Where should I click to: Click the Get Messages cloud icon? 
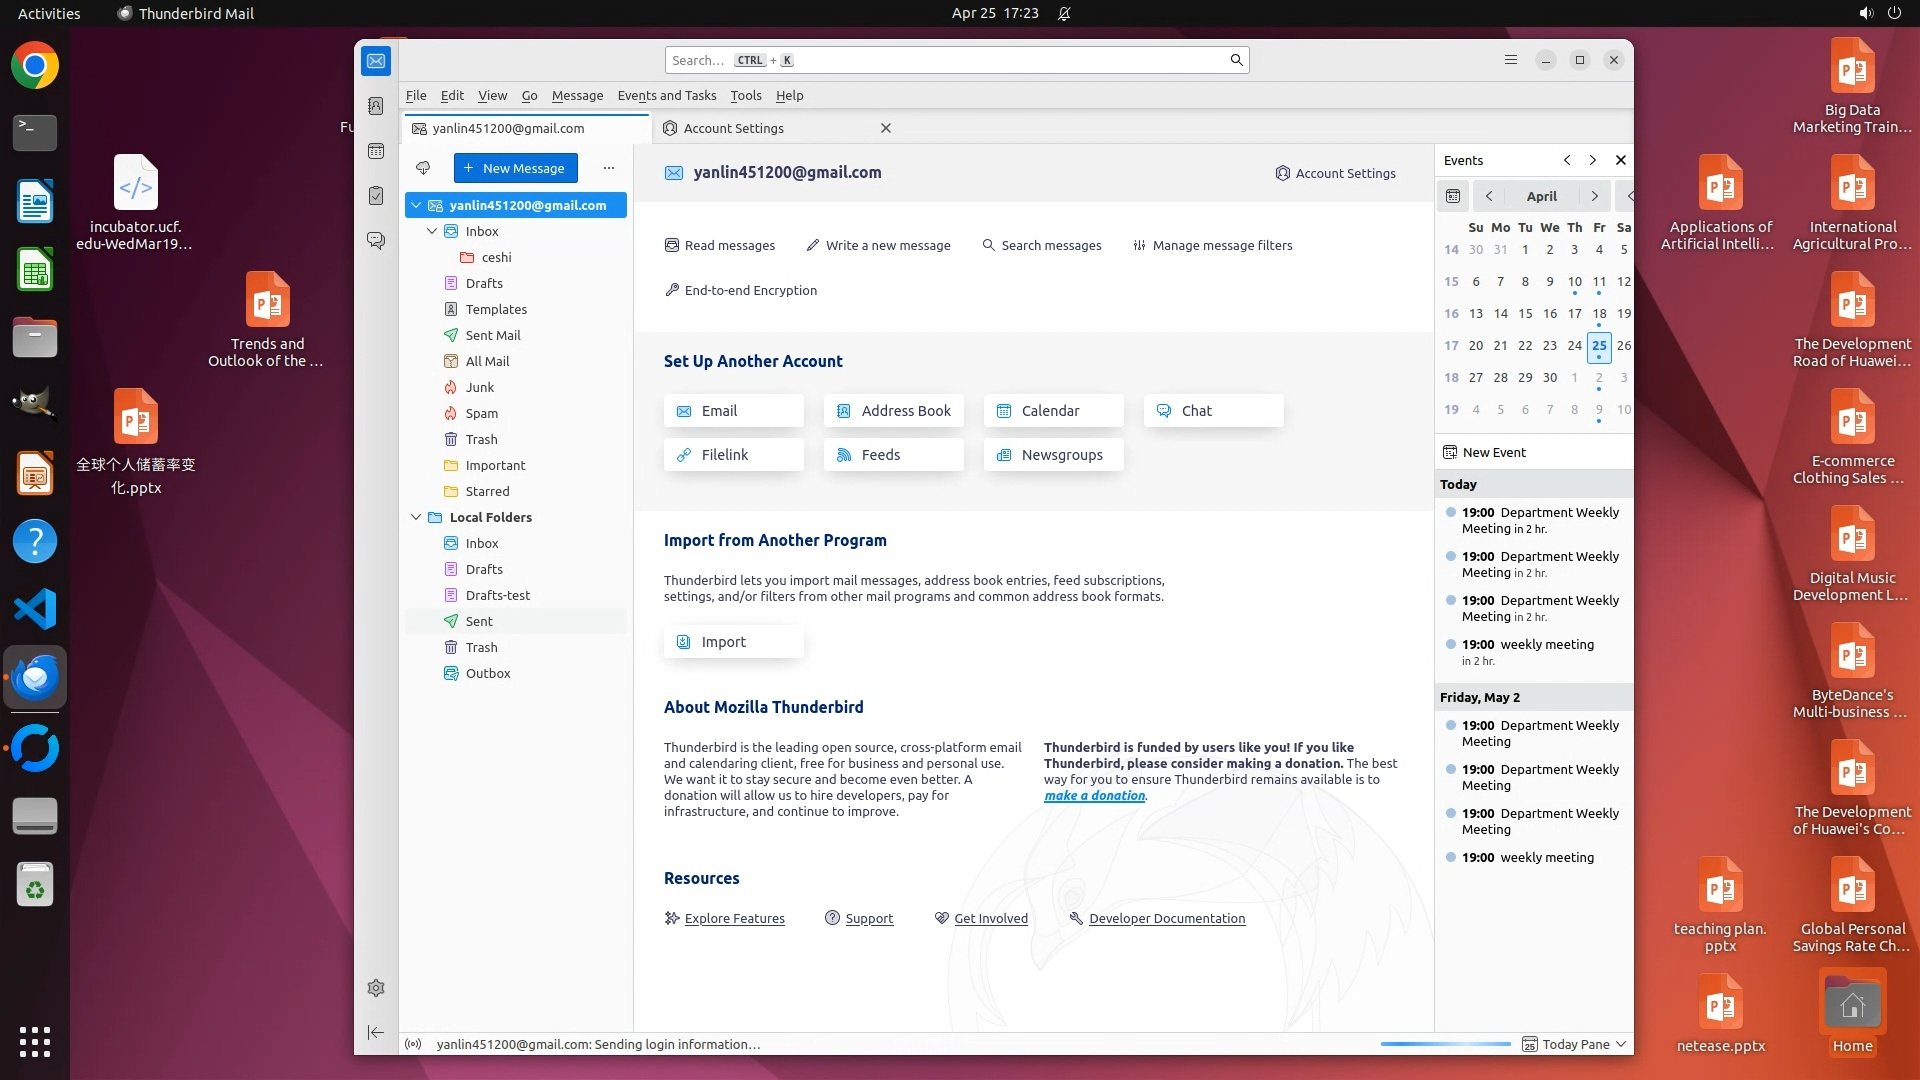pos(423,168)
